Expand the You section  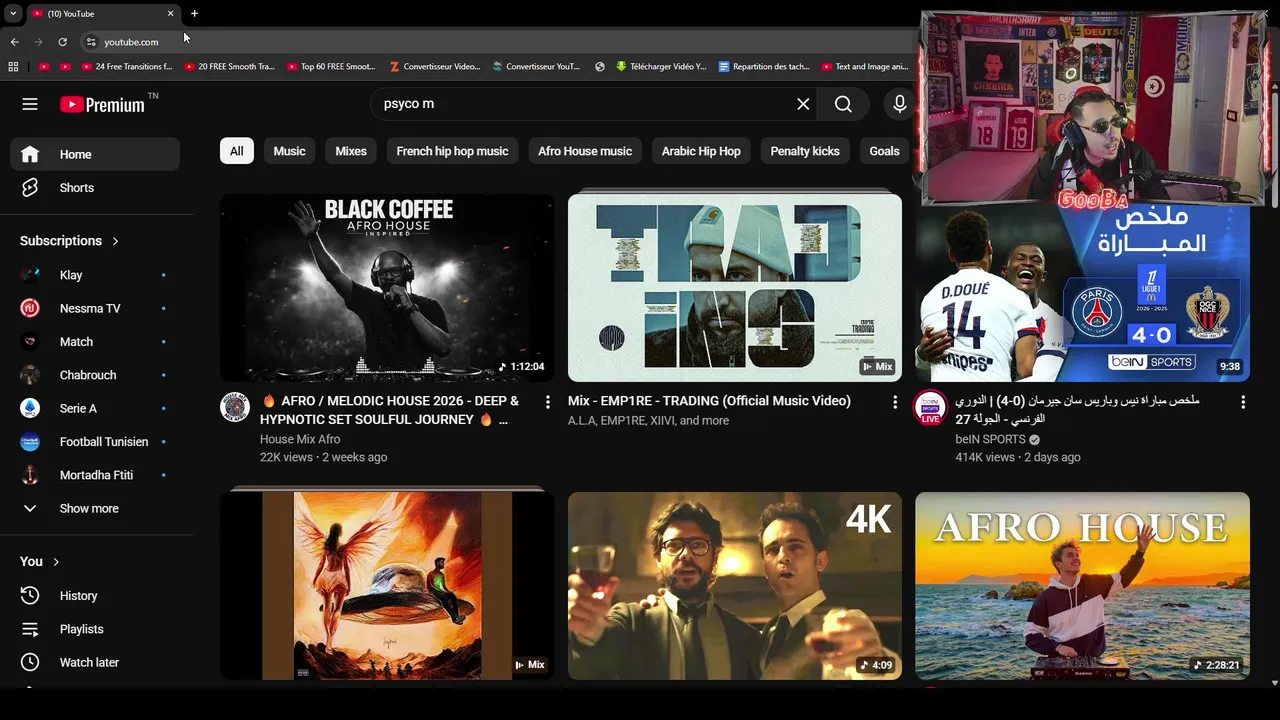click(x=40, y=562)
